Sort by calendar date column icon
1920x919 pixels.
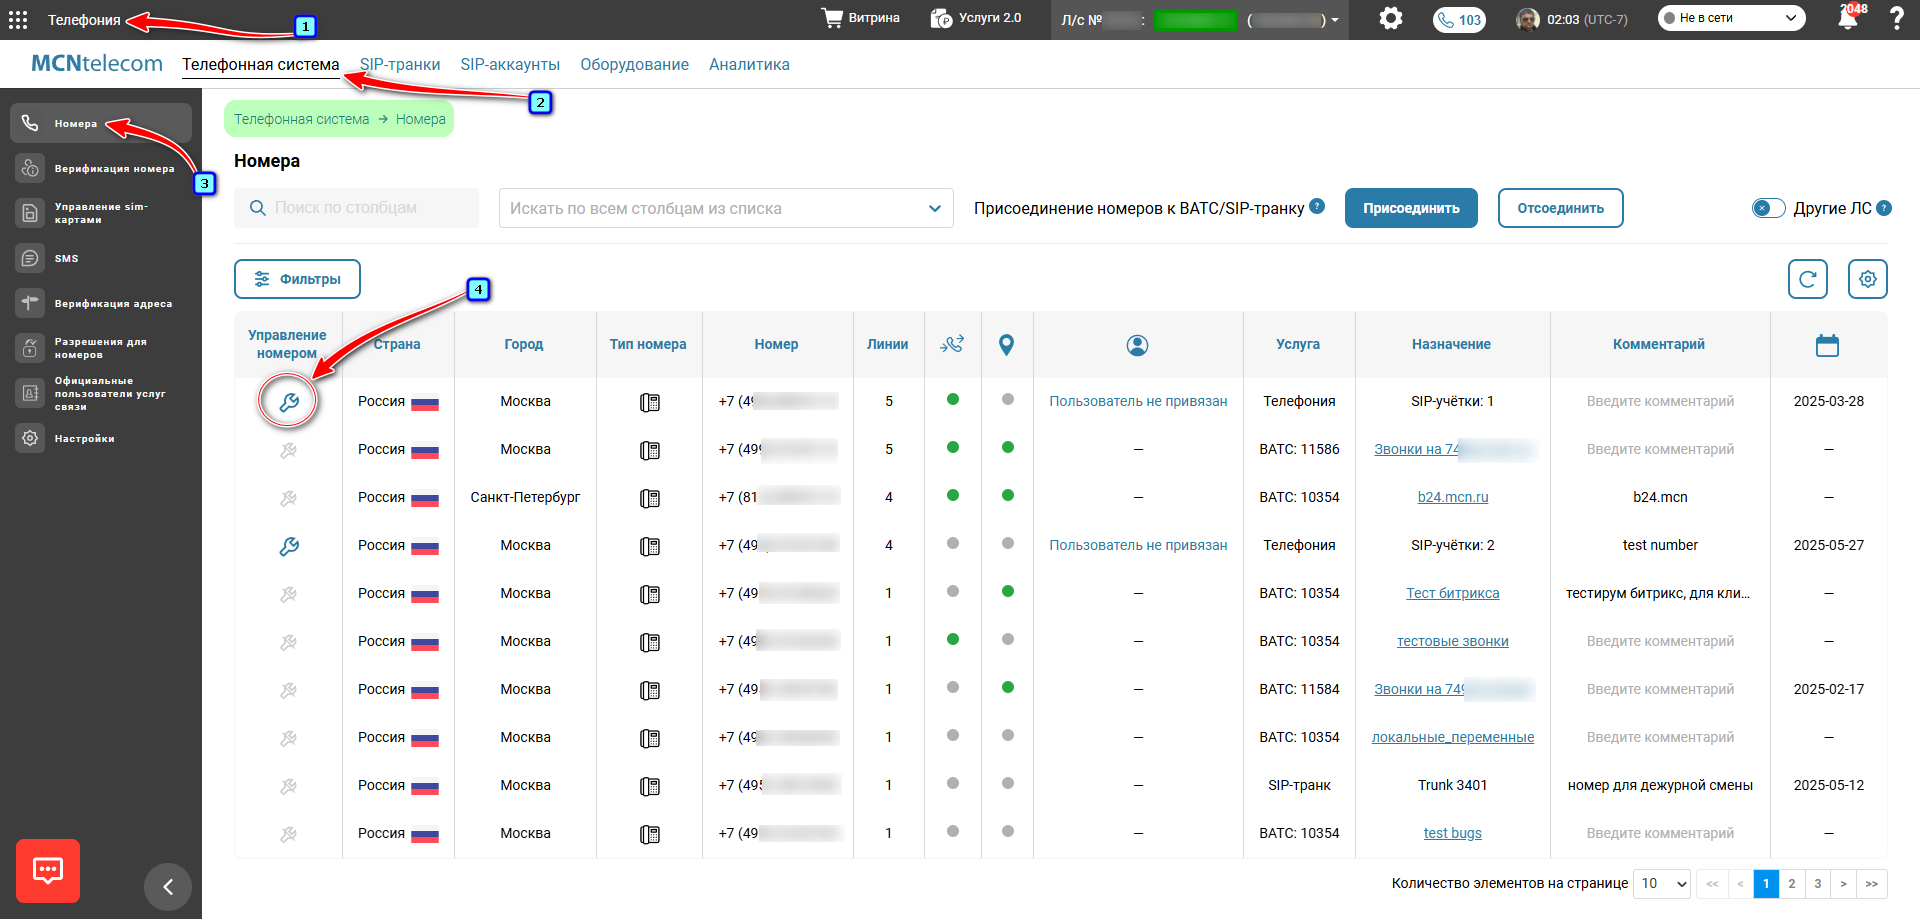(x=1827, y=345)
